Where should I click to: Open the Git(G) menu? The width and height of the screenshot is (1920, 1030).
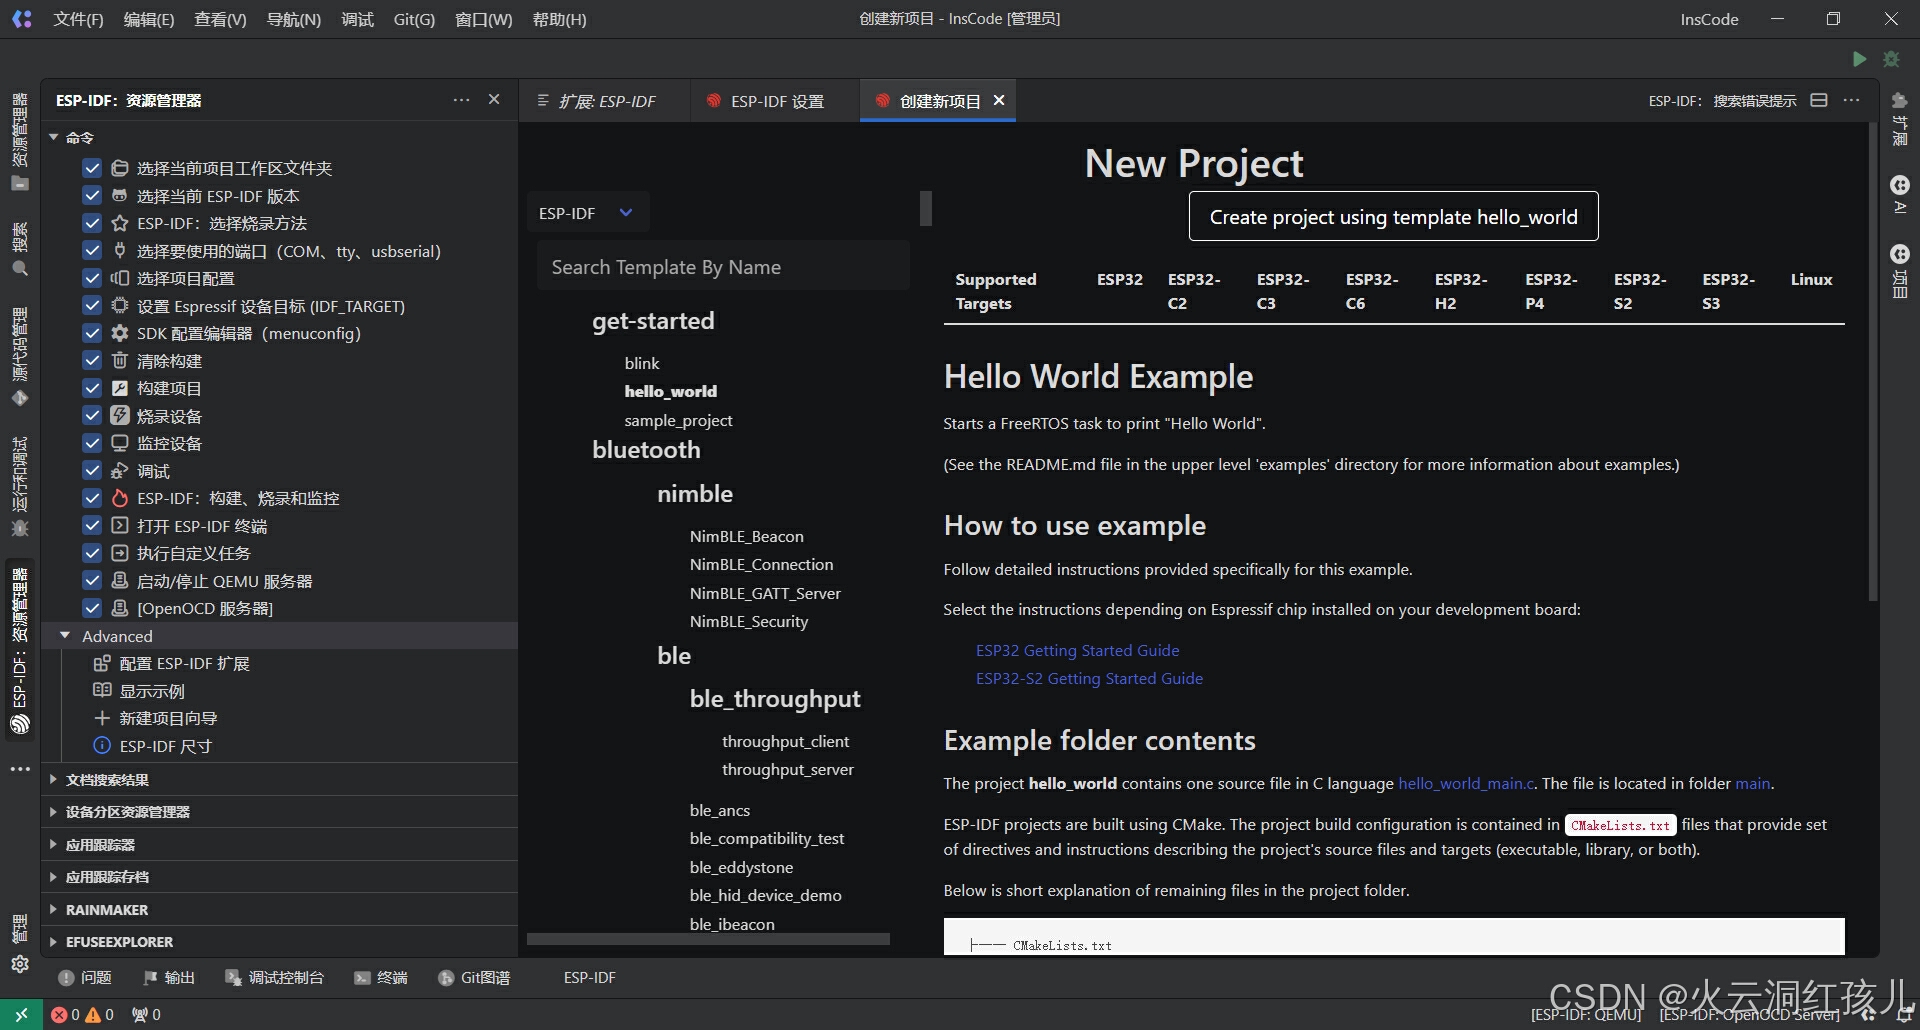point(414,19)
